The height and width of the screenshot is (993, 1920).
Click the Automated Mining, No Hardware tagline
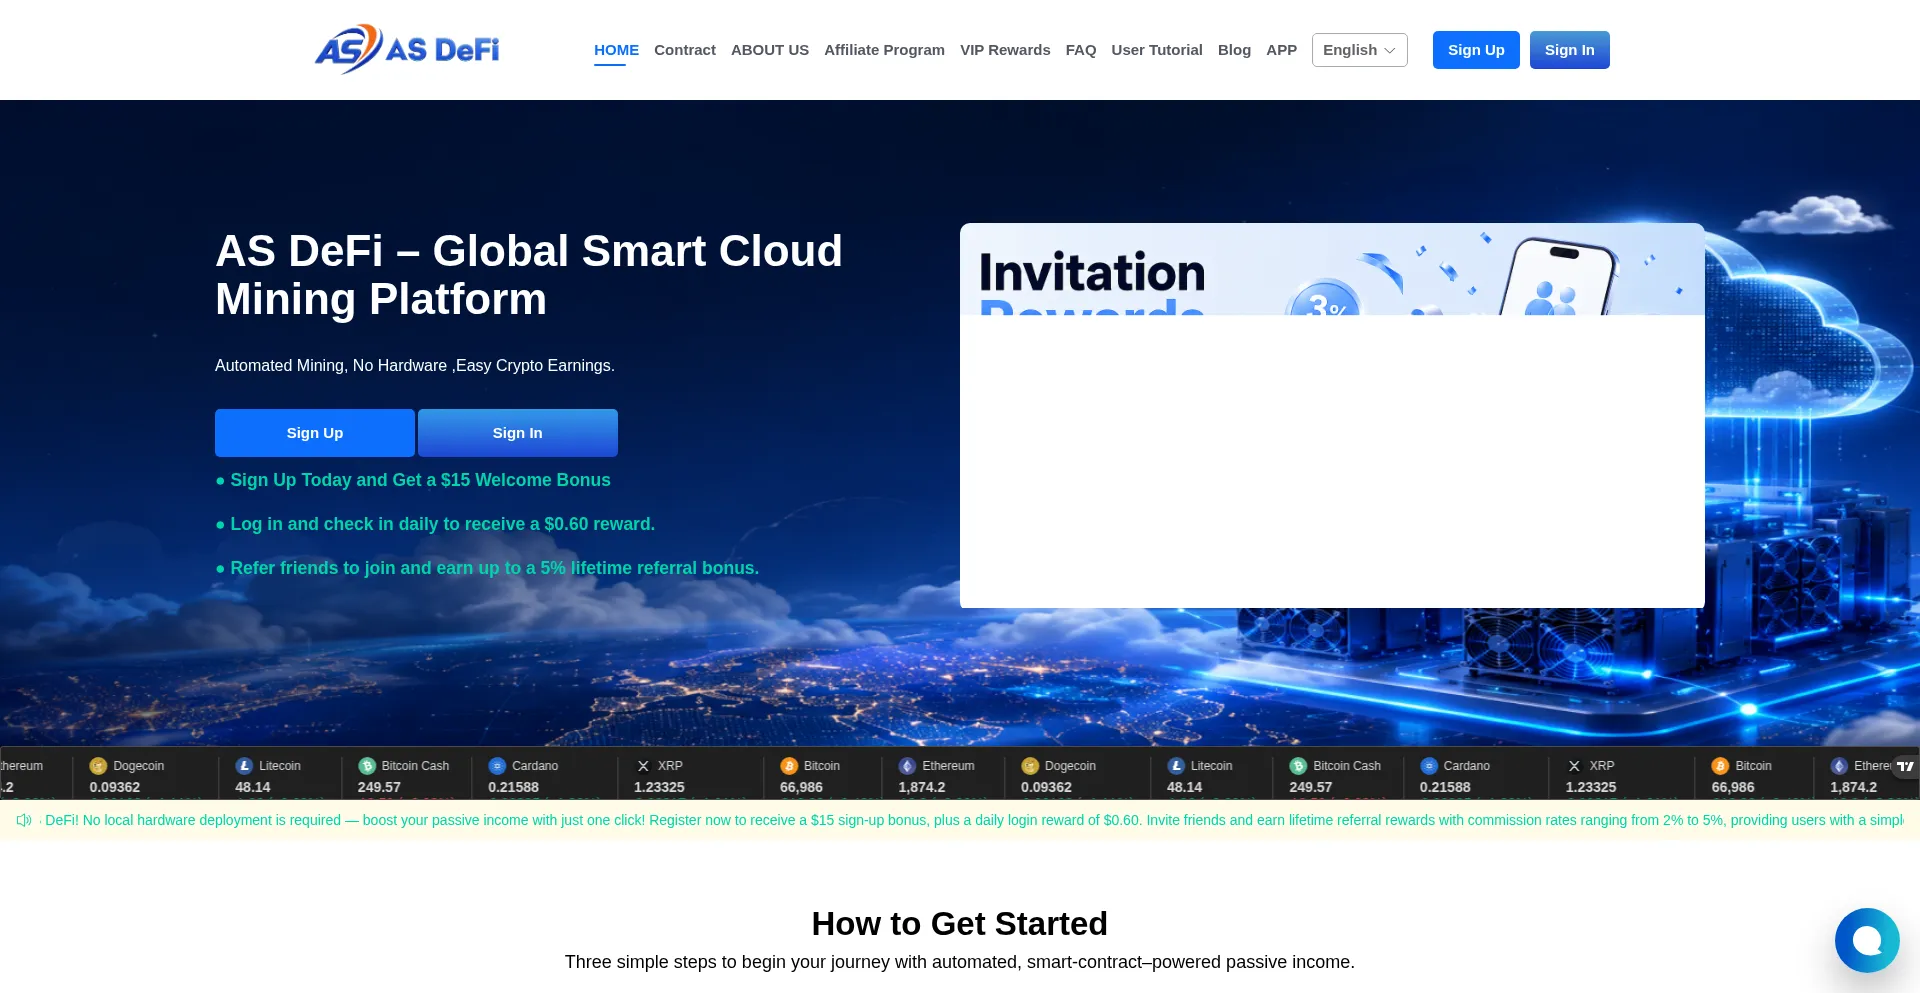415,366
